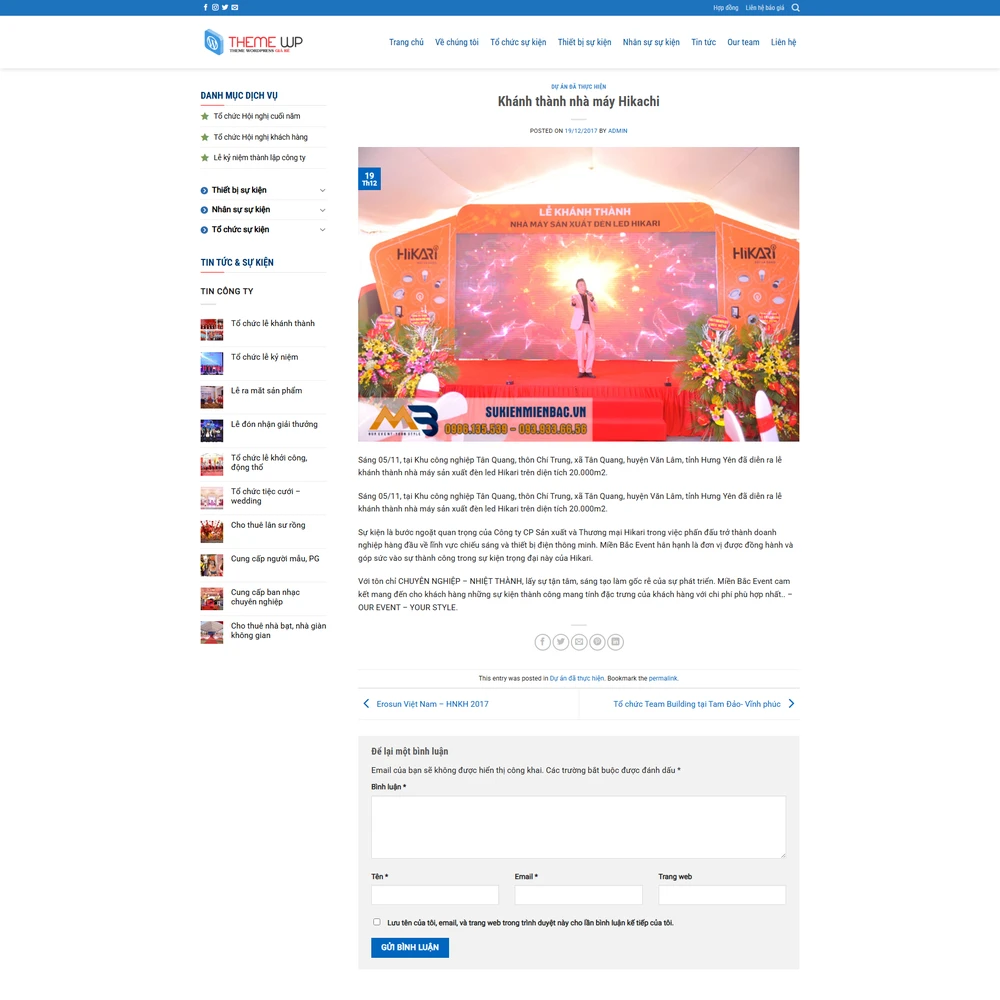Click star icon beside Tổ chức Hội nghị cuối năm
The height and width of the screenshot is (1000, 1000).
click(205, 116)
